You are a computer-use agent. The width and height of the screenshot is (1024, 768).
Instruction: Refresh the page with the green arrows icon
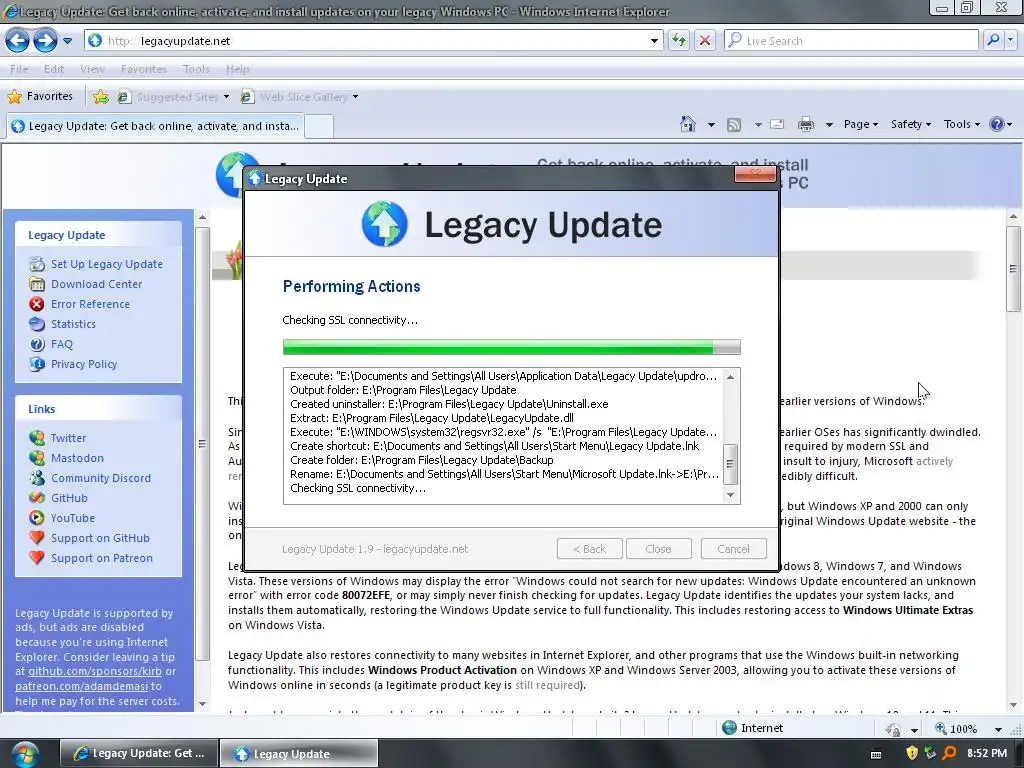coord(679,40)
